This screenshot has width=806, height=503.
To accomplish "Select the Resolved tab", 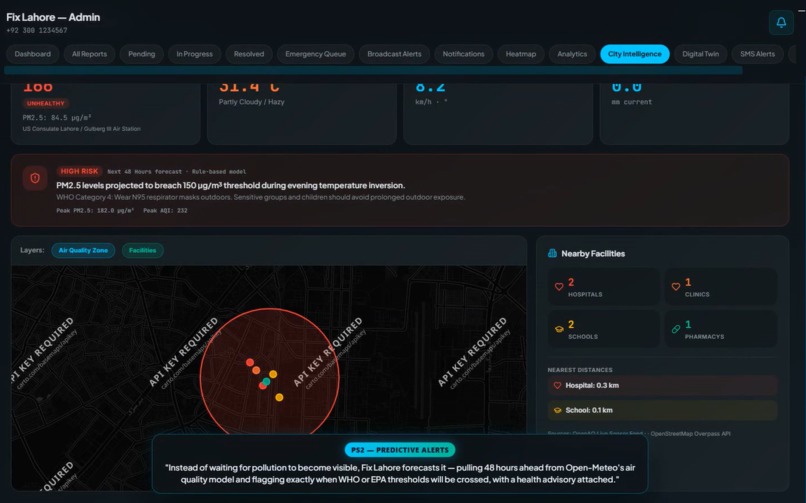I will pos(249,54).
